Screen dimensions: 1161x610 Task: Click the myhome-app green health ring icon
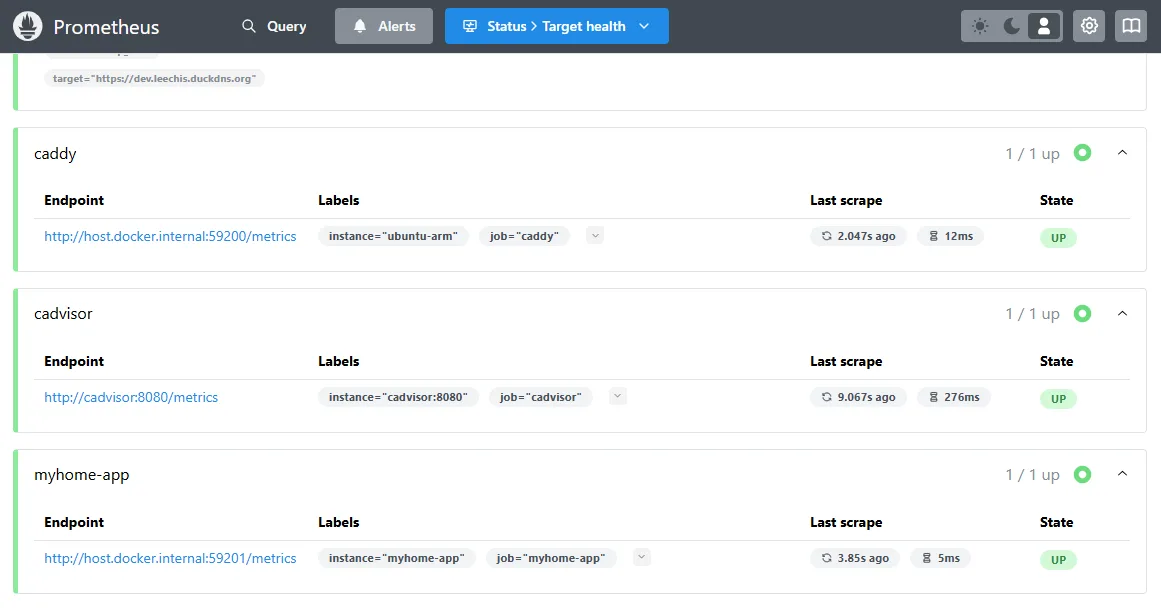(1083, 474)
